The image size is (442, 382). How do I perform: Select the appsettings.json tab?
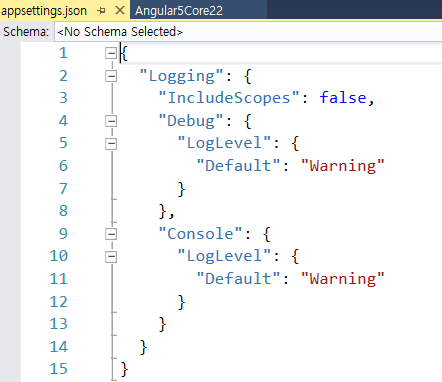tap(44, 11)
